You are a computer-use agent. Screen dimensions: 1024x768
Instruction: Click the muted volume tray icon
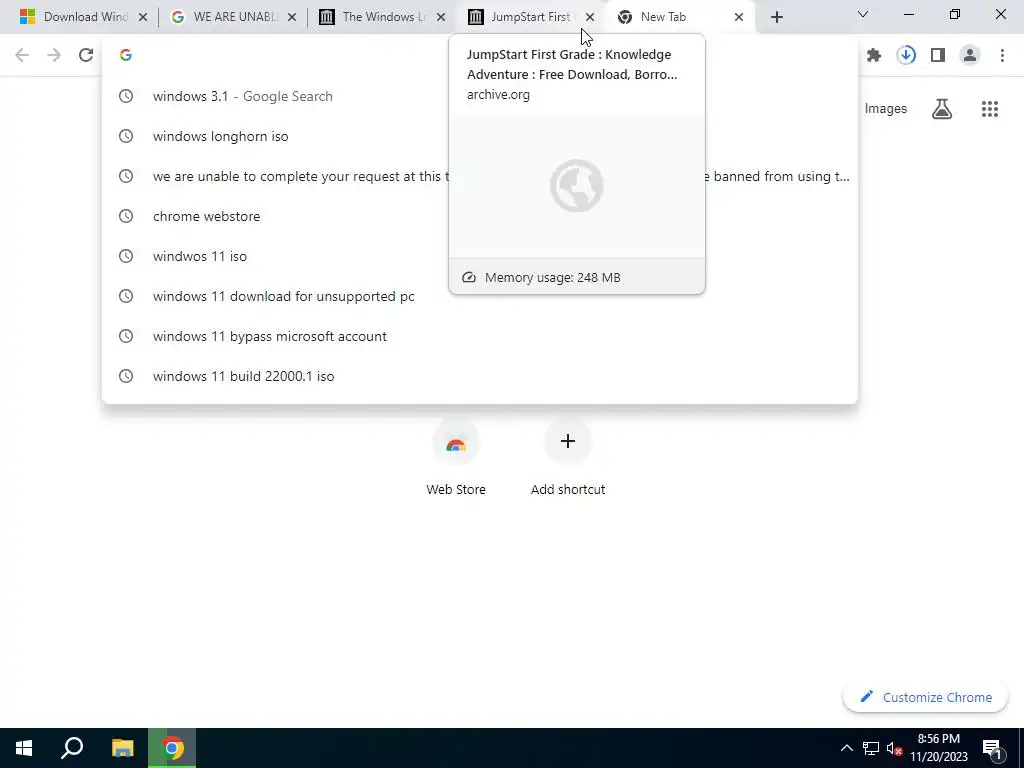click(894, 748)
